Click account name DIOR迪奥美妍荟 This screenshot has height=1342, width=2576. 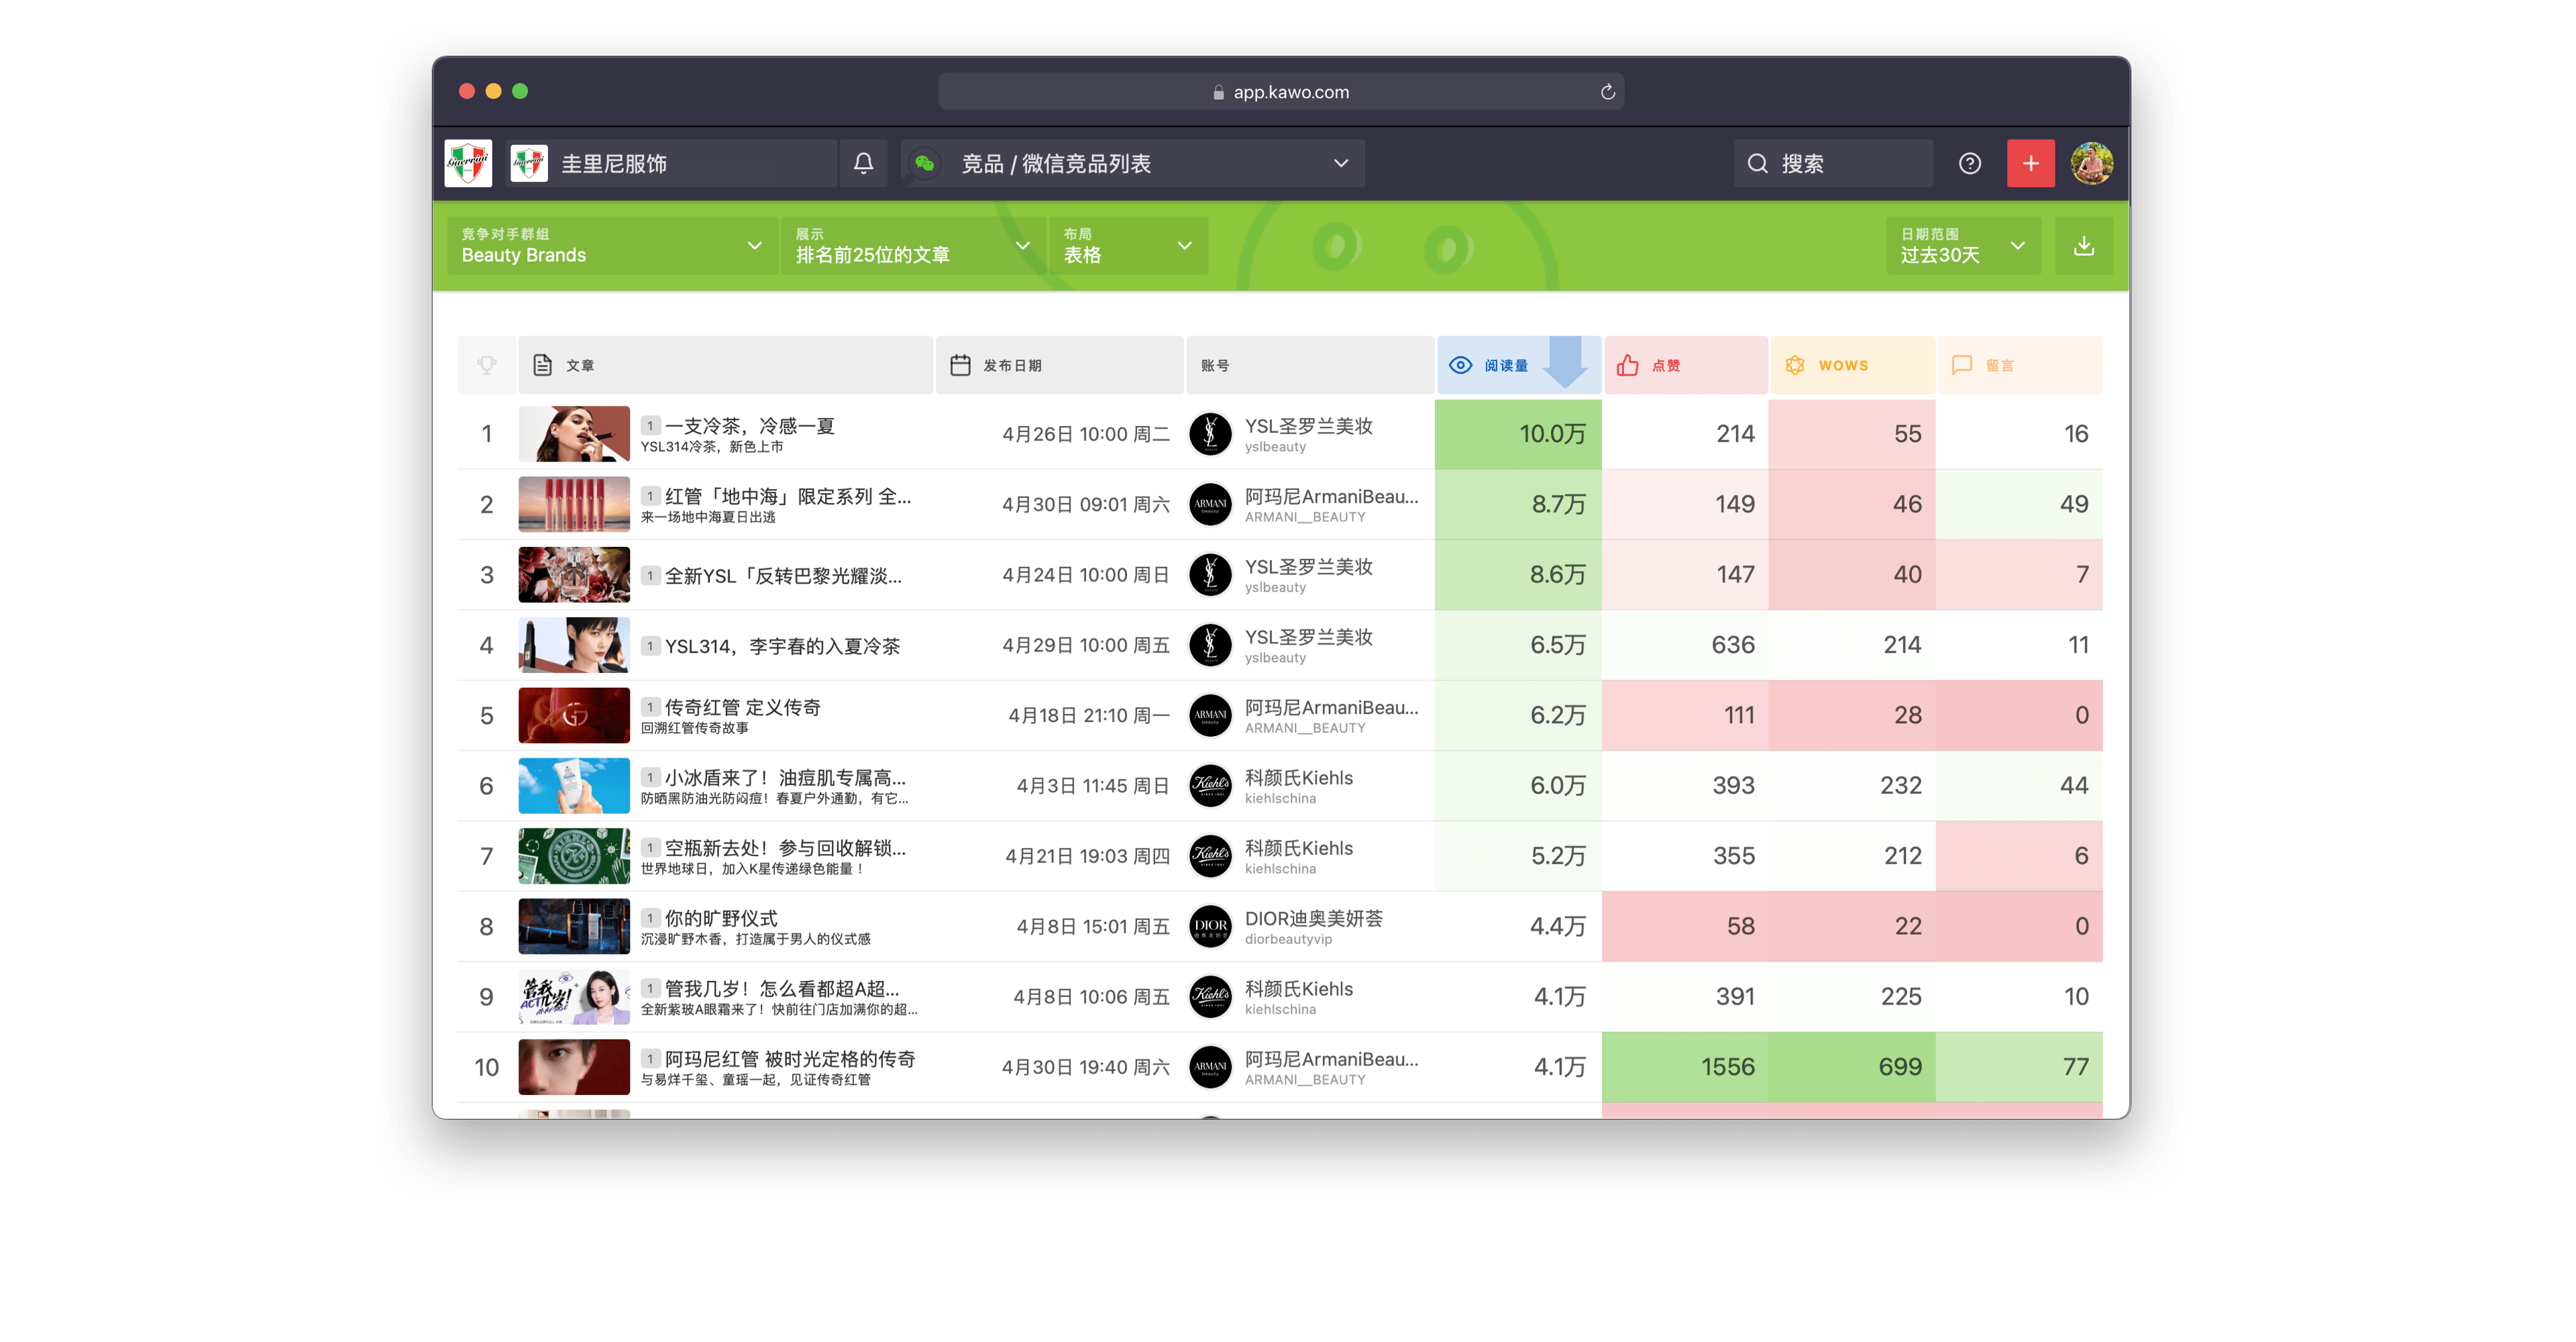1313,918
